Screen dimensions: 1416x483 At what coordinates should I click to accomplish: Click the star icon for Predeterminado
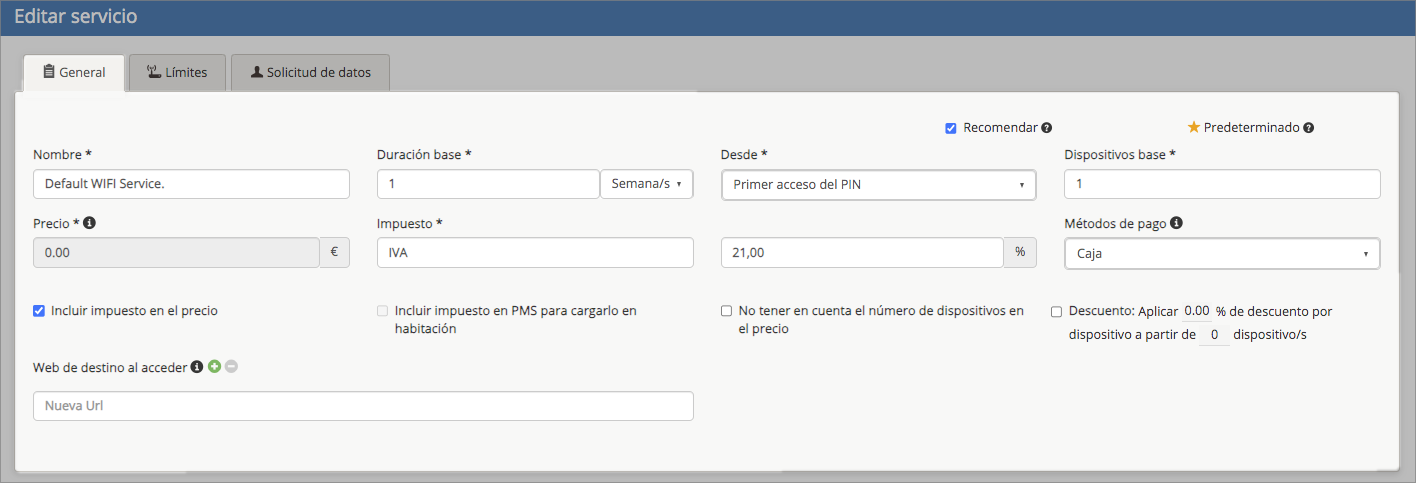click(1193, 128)
